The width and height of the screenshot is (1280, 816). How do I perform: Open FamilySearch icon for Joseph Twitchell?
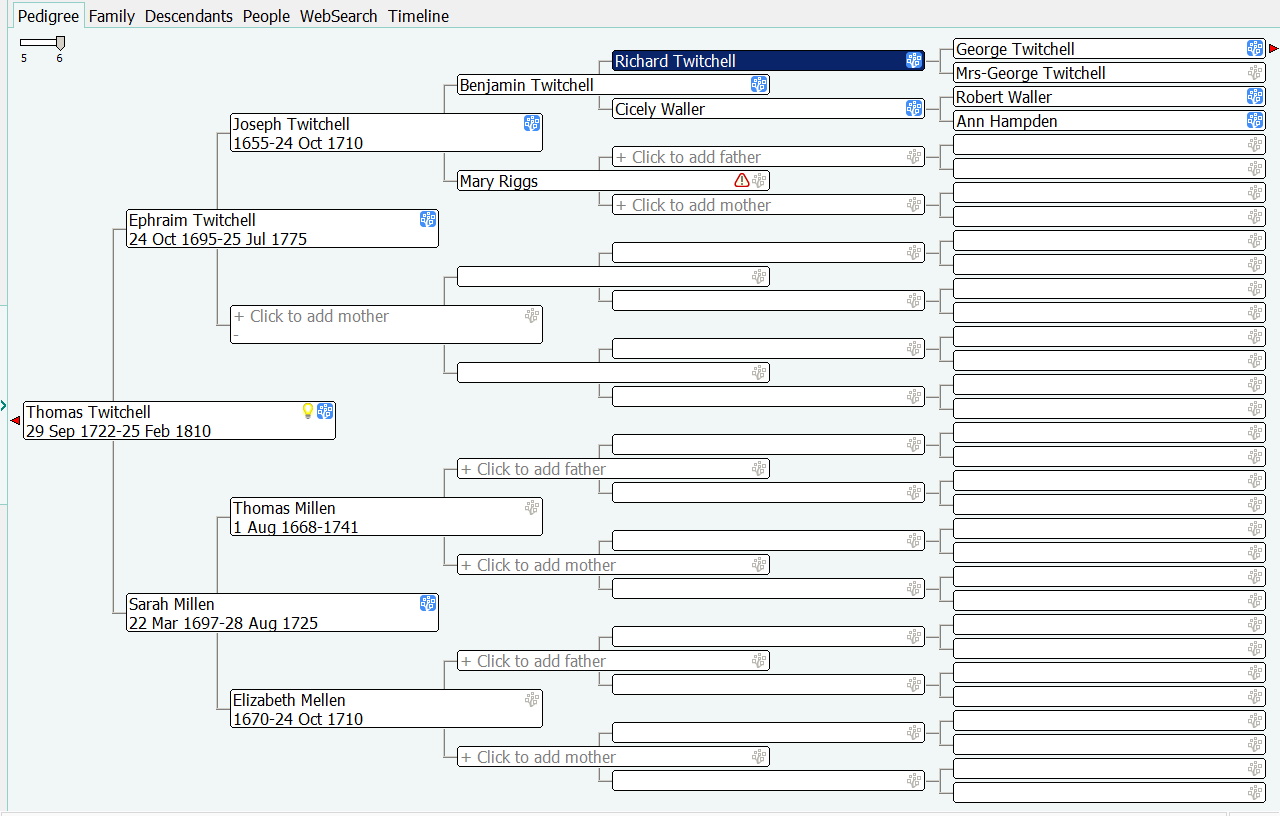coord(532,123)
